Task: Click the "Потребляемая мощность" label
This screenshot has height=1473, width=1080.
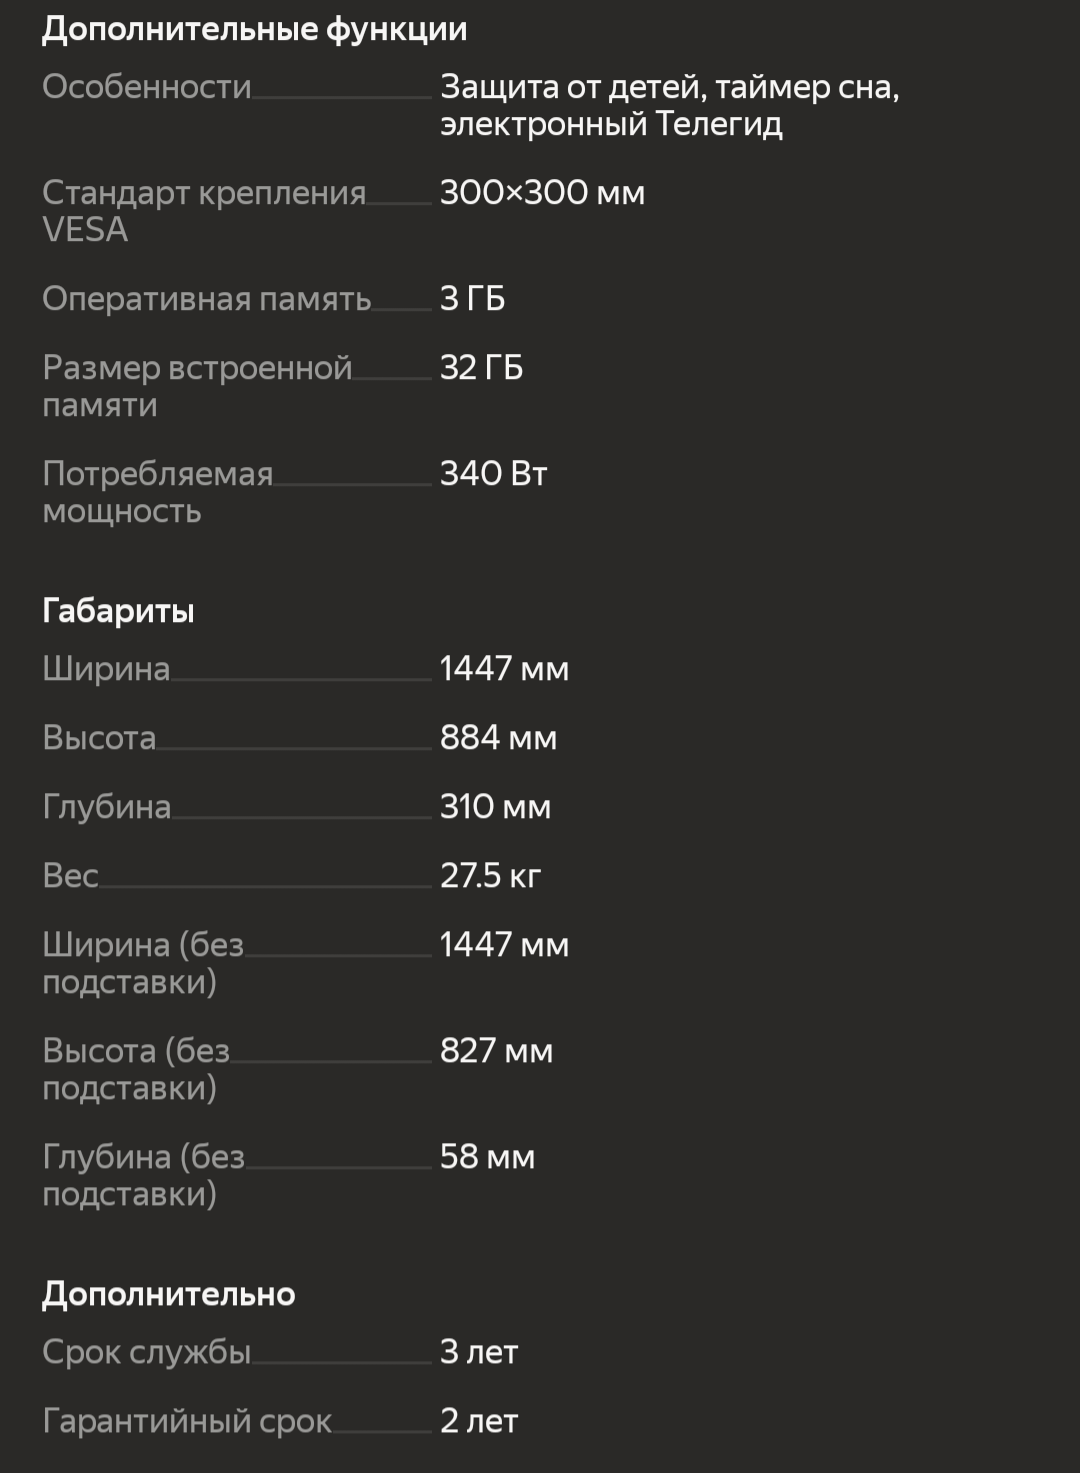Action: [x=157, y=492]
